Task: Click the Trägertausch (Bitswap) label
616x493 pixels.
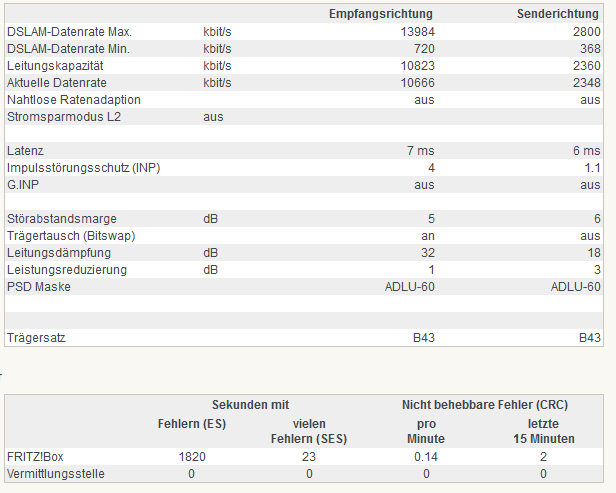Action: tap(71, 236)
